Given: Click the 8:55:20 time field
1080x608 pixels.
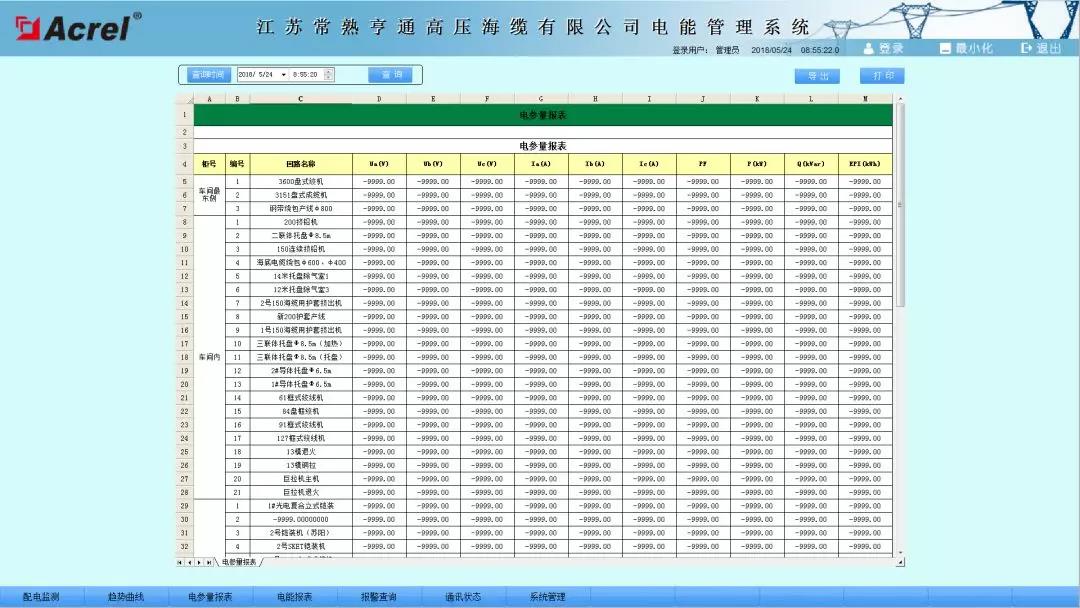Looking at the screenshot, I should (307, 74).
